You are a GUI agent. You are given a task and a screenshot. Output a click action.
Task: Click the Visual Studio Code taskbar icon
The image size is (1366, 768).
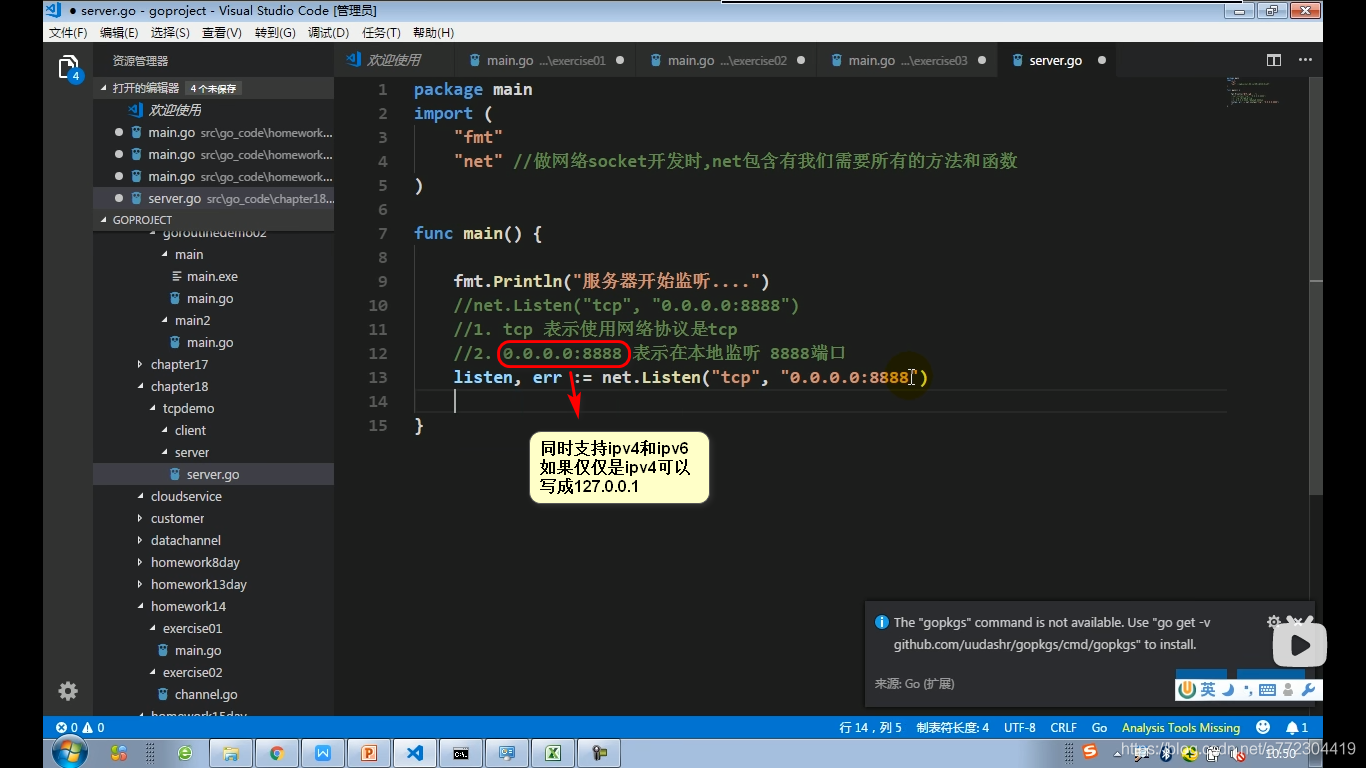click(415, 753)
